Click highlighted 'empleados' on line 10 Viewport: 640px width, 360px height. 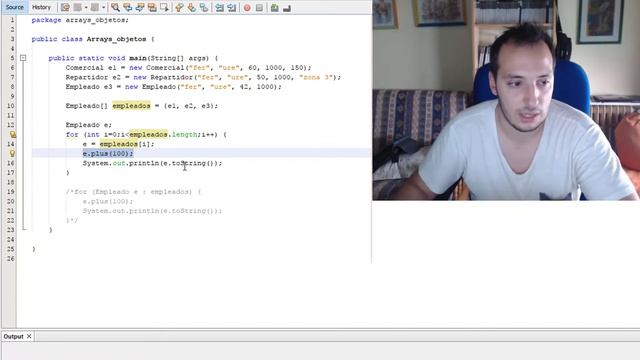pos(131,106)
